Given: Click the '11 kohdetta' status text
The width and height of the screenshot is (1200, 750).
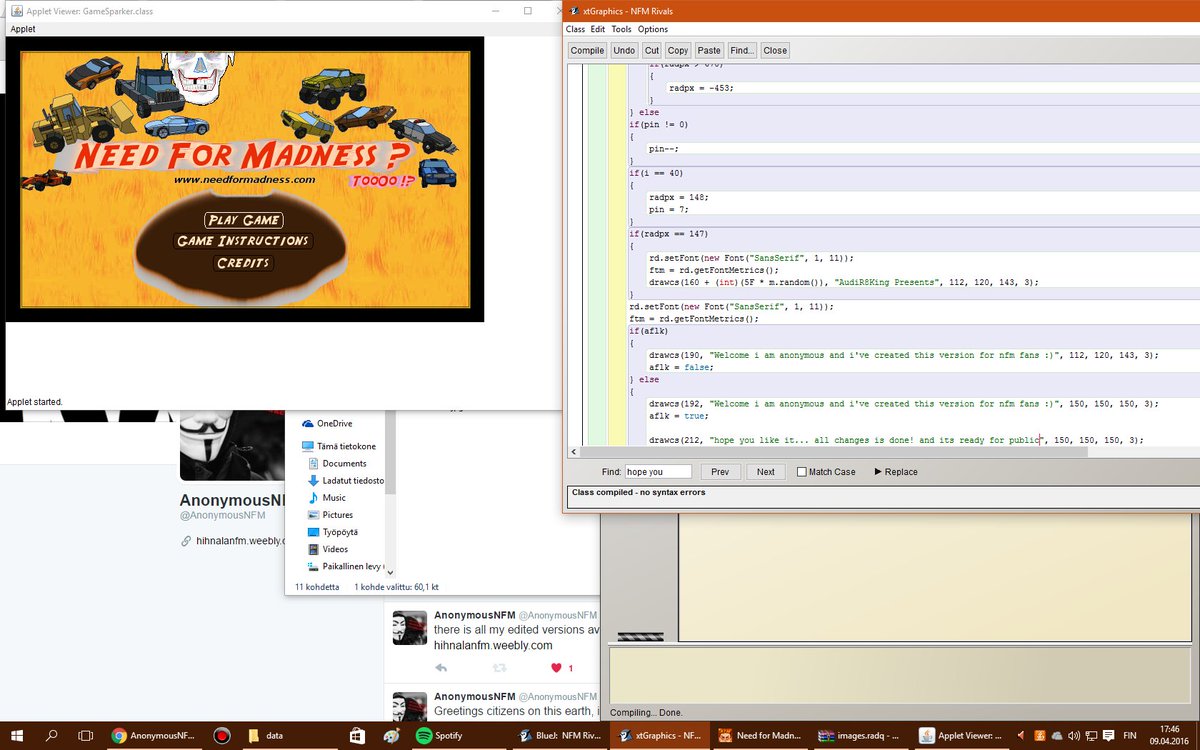Looking at the screenshot, I should tap(317, 587).
